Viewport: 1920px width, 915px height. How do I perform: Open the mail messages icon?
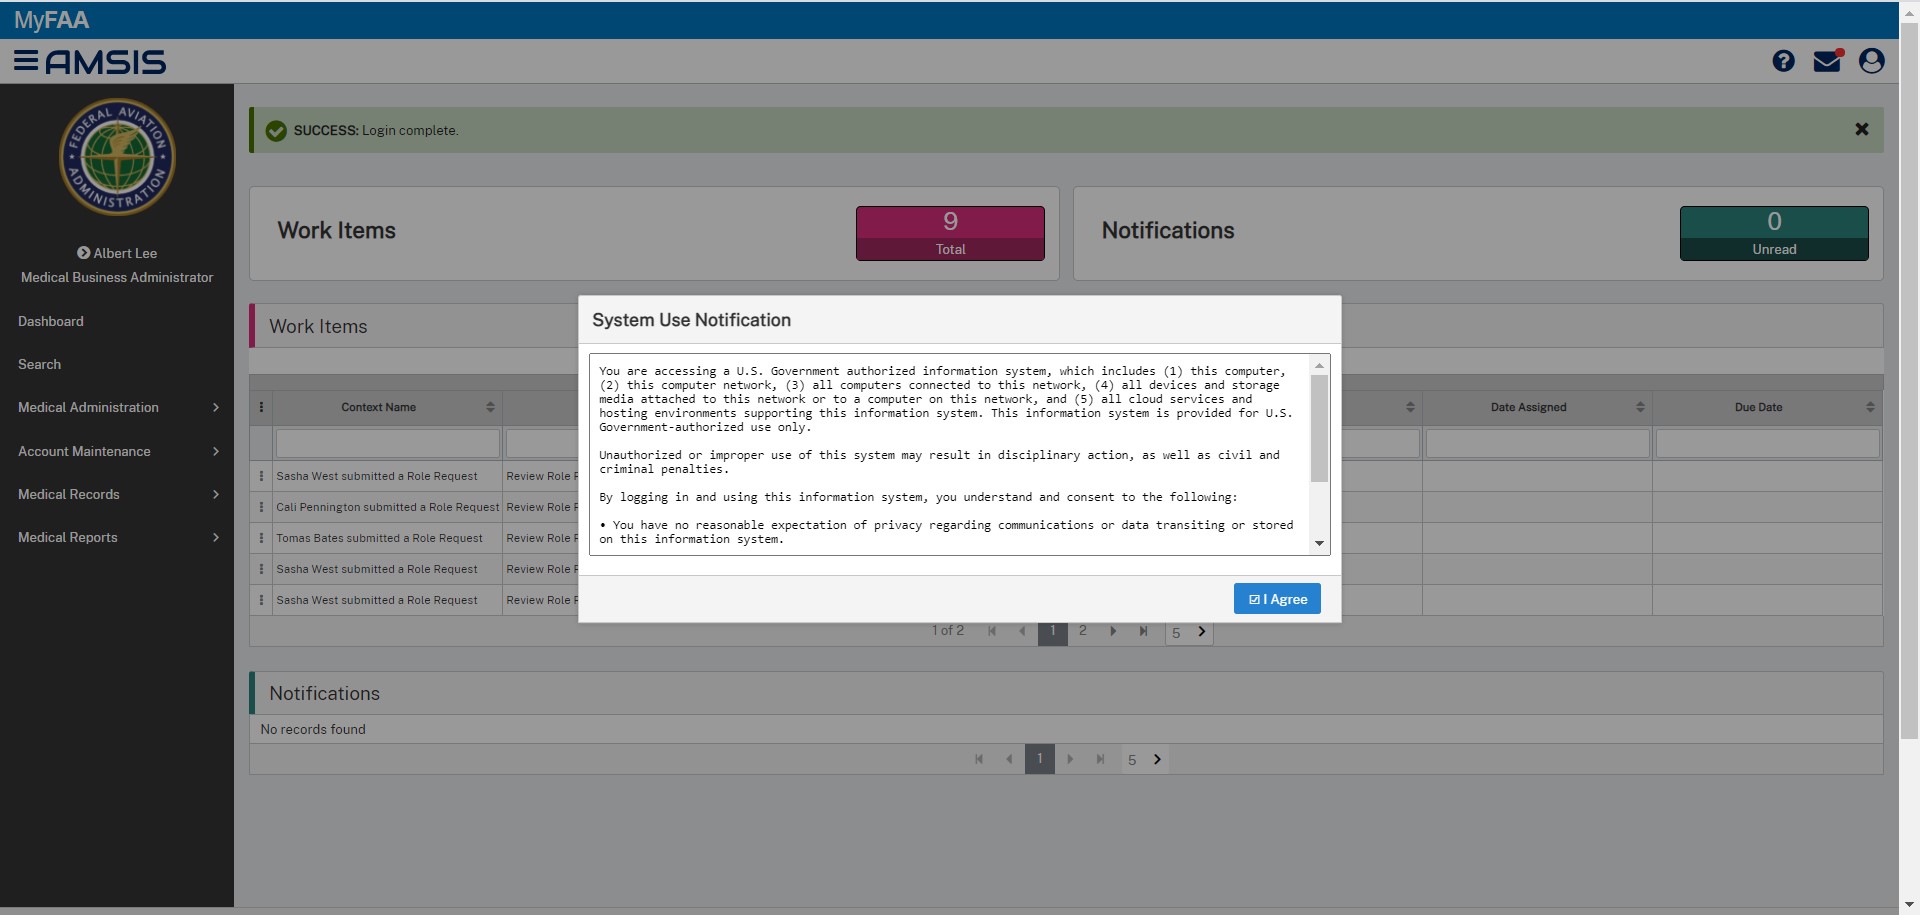coord(1828,61)
